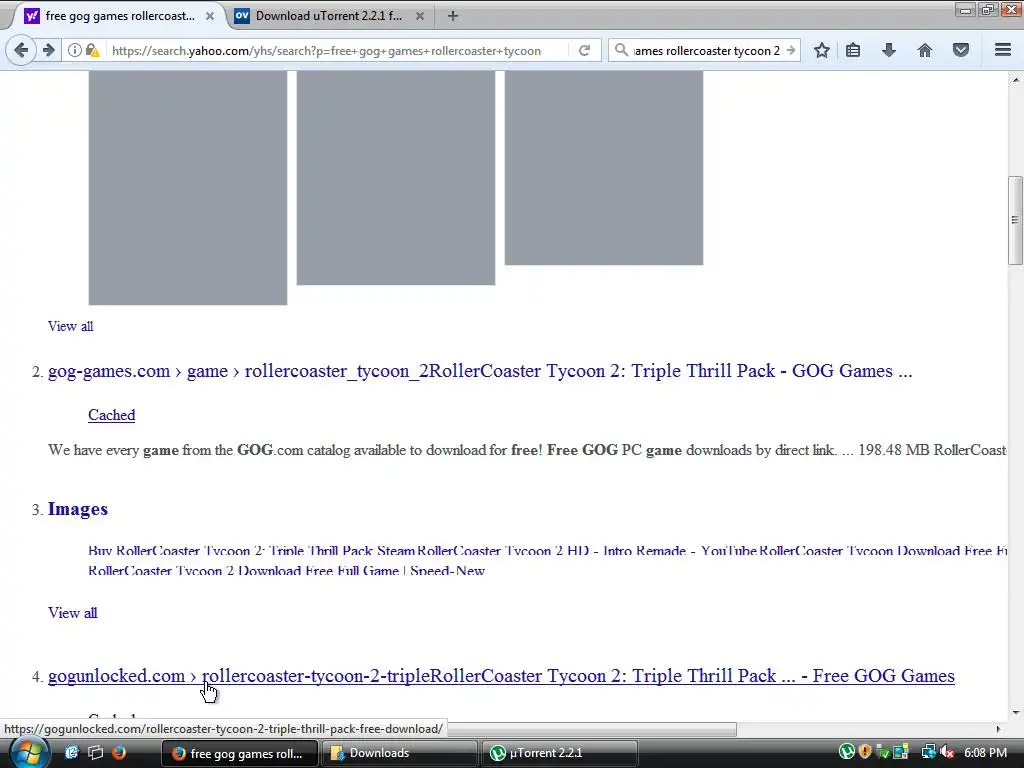Click the search box with rollercoaster tycoon 2
Image resolution: width=1024 pixels, height=768 pixels.
click(x=707, y=50)
